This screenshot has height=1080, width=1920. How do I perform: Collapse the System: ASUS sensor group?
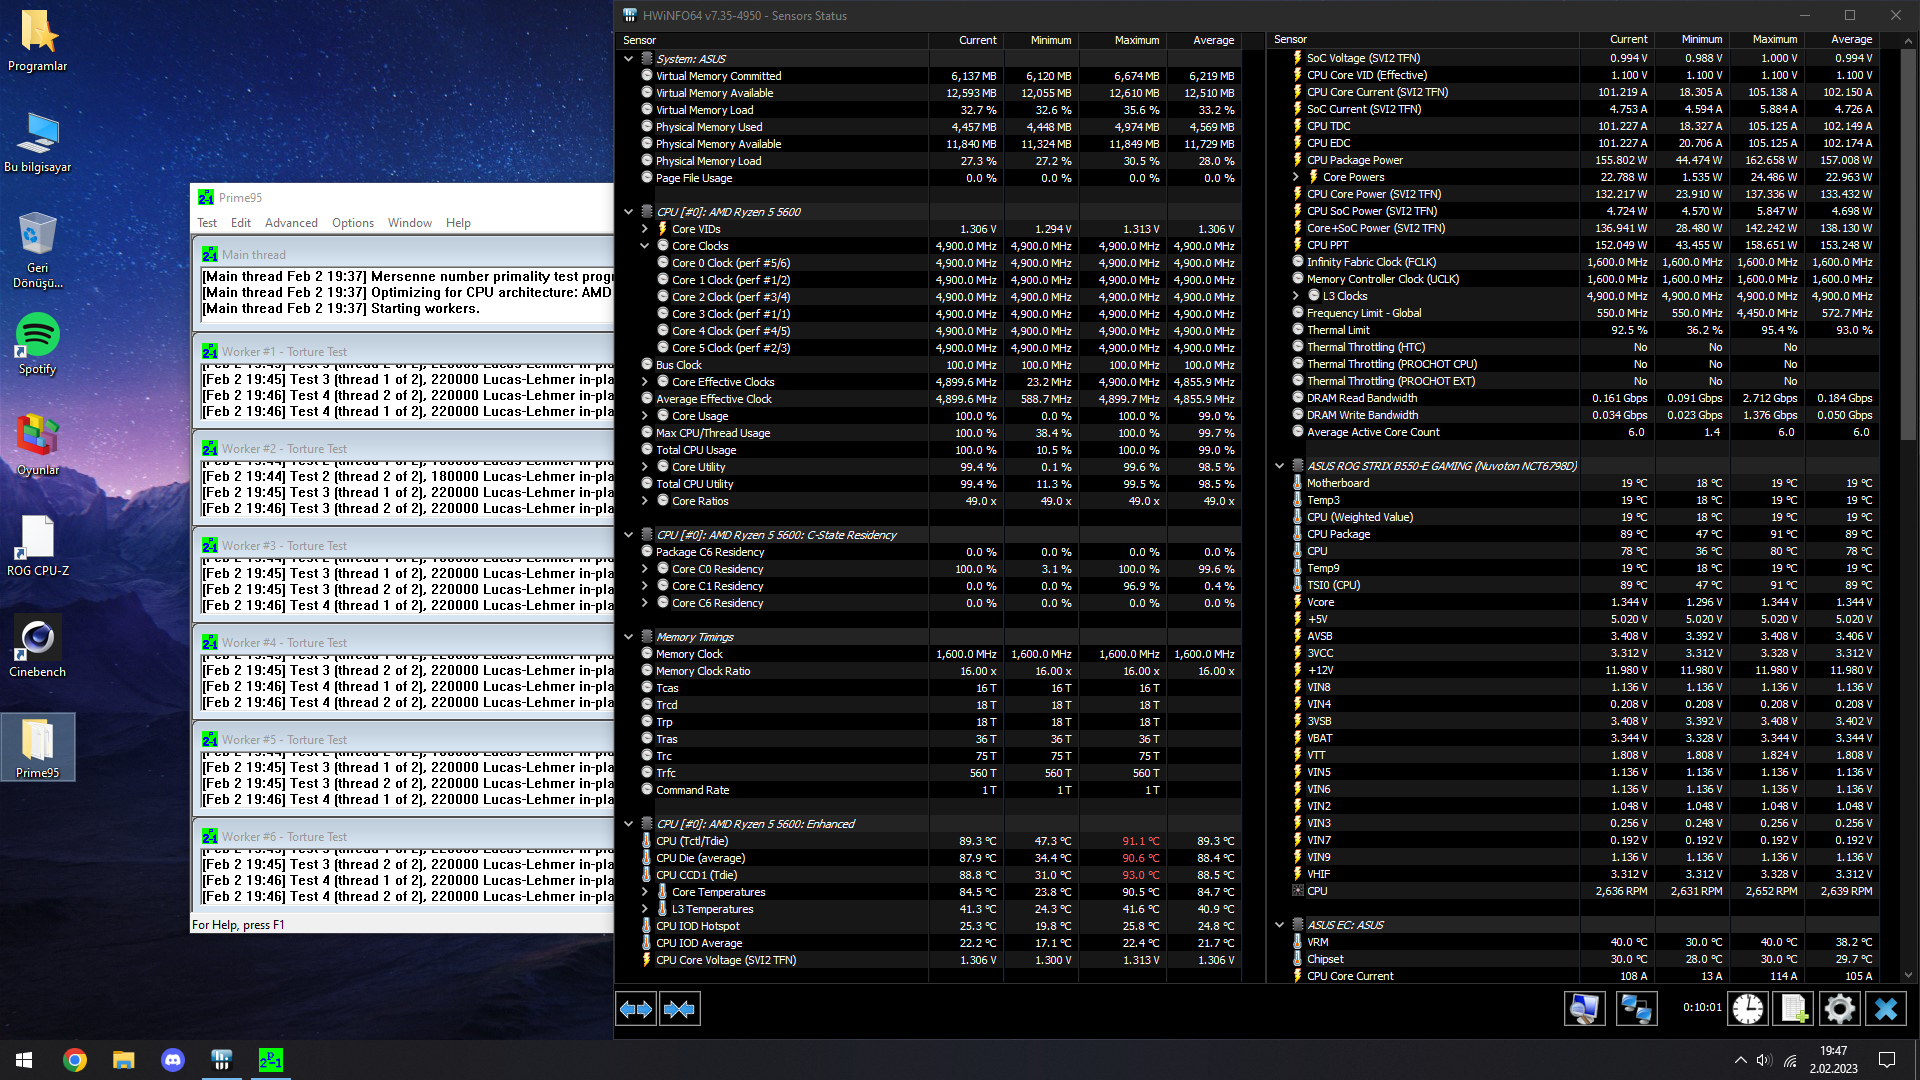click(628, 59)
